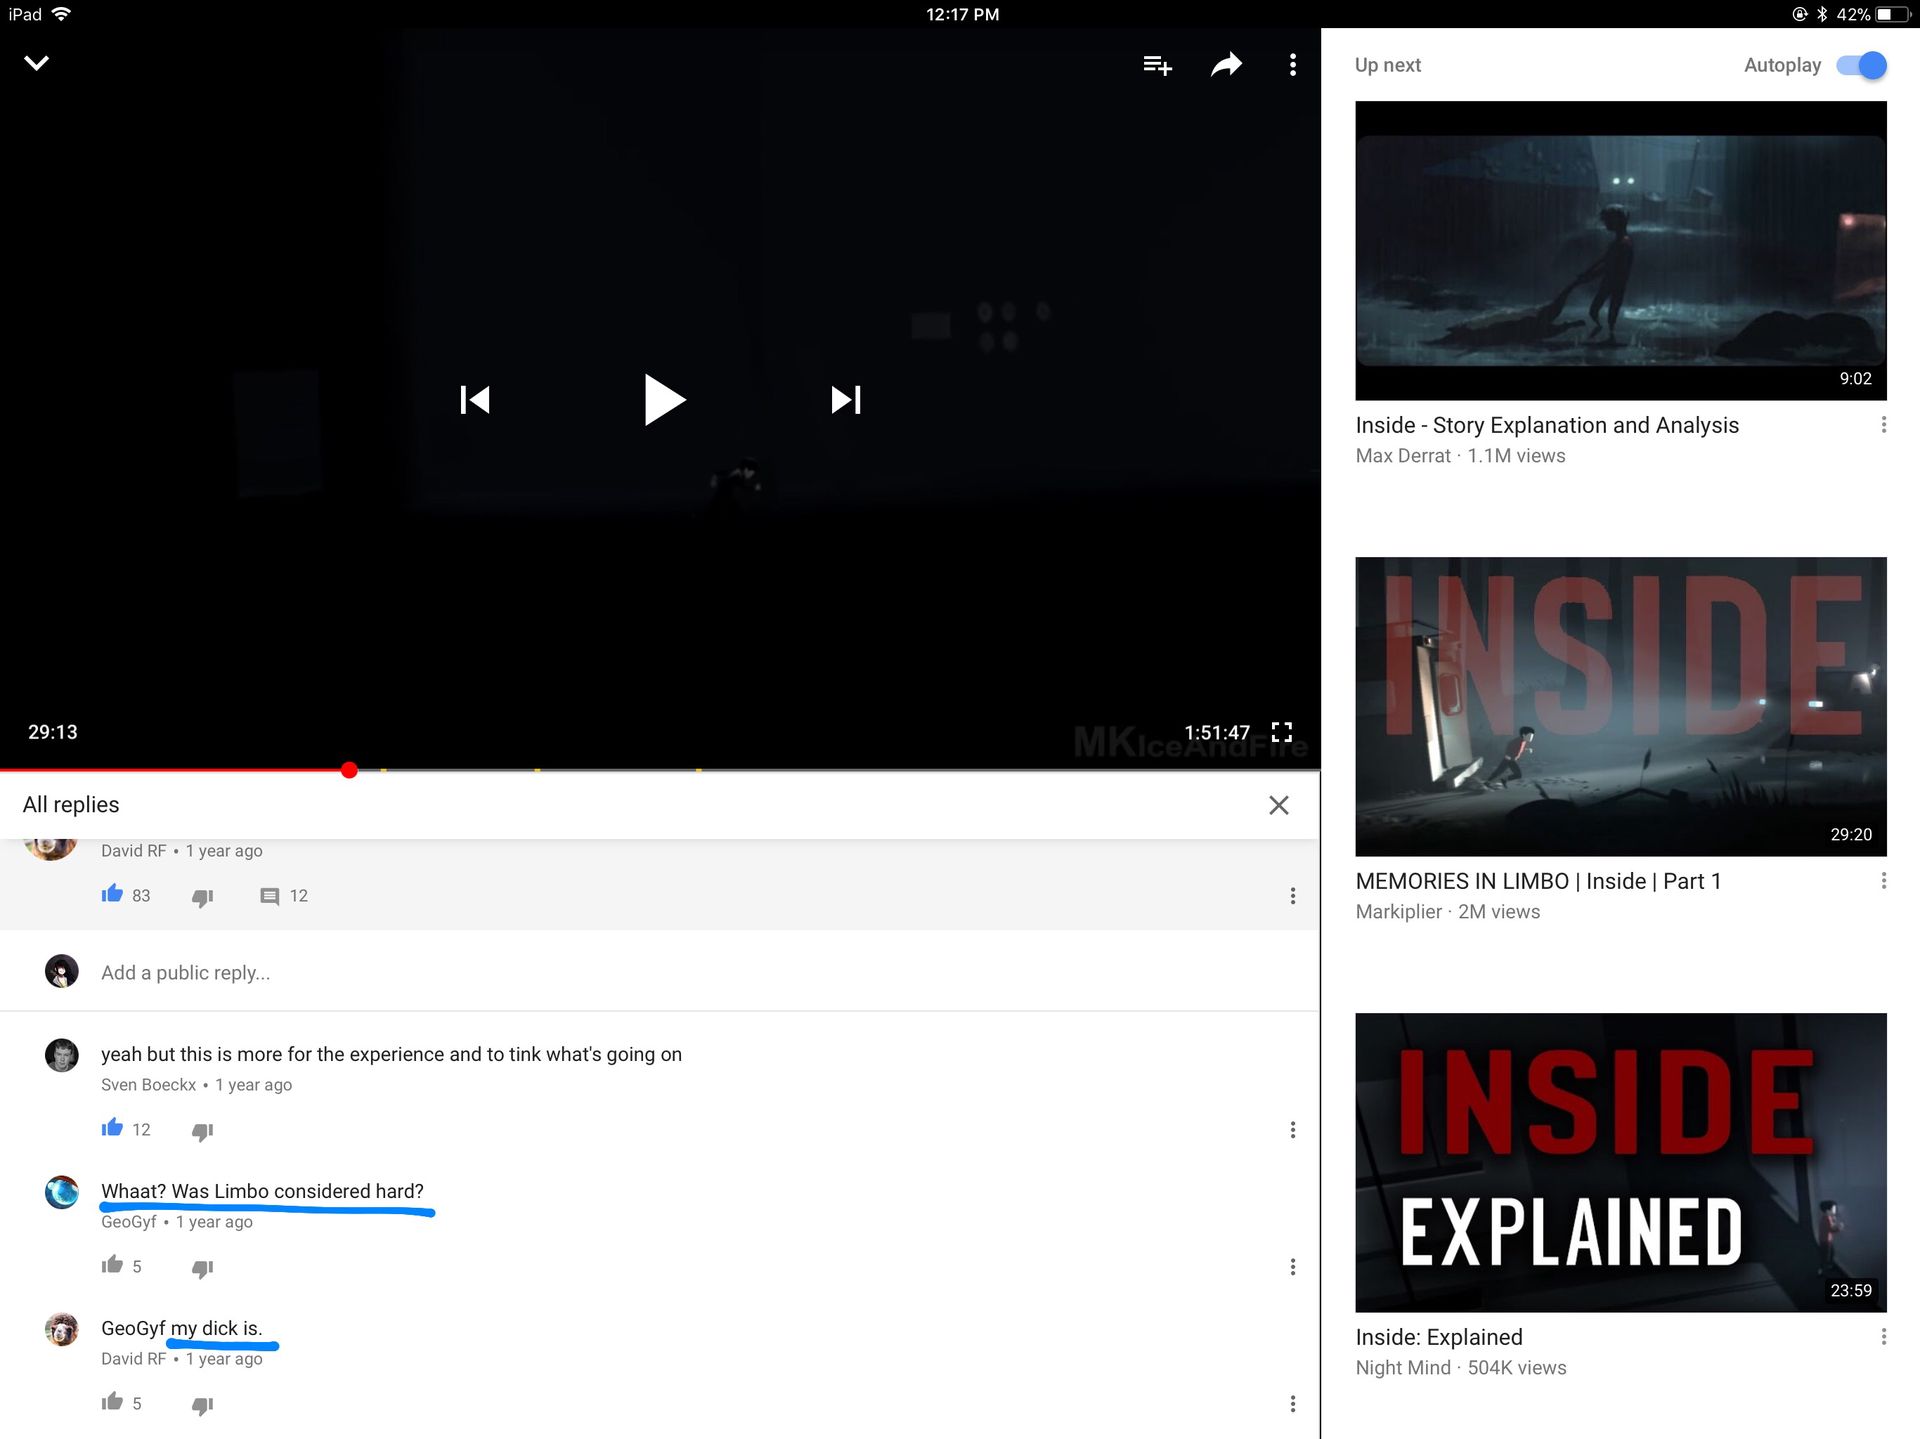Dislike Sven Boeckx's reply
1920x1439 pixels.
point(202,1131)
